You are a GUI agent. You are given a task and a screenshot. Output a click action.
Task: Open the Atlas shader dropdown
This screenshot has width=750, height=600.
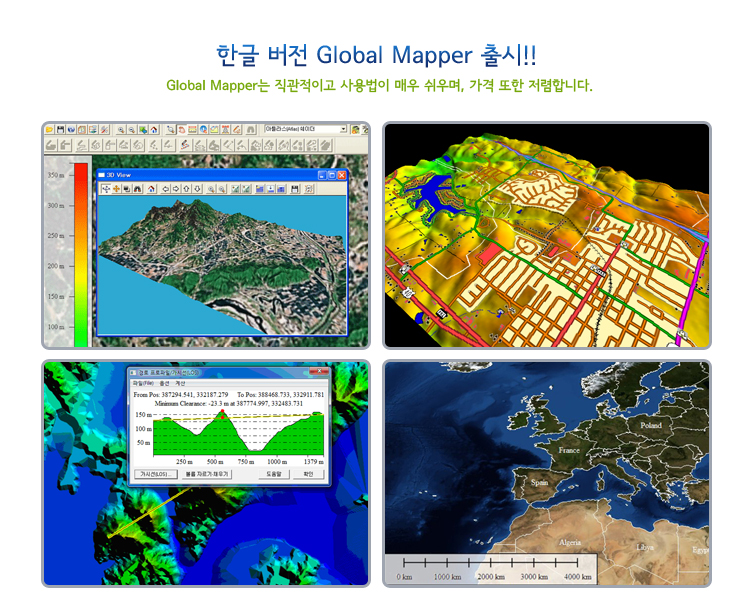(343, 129)
